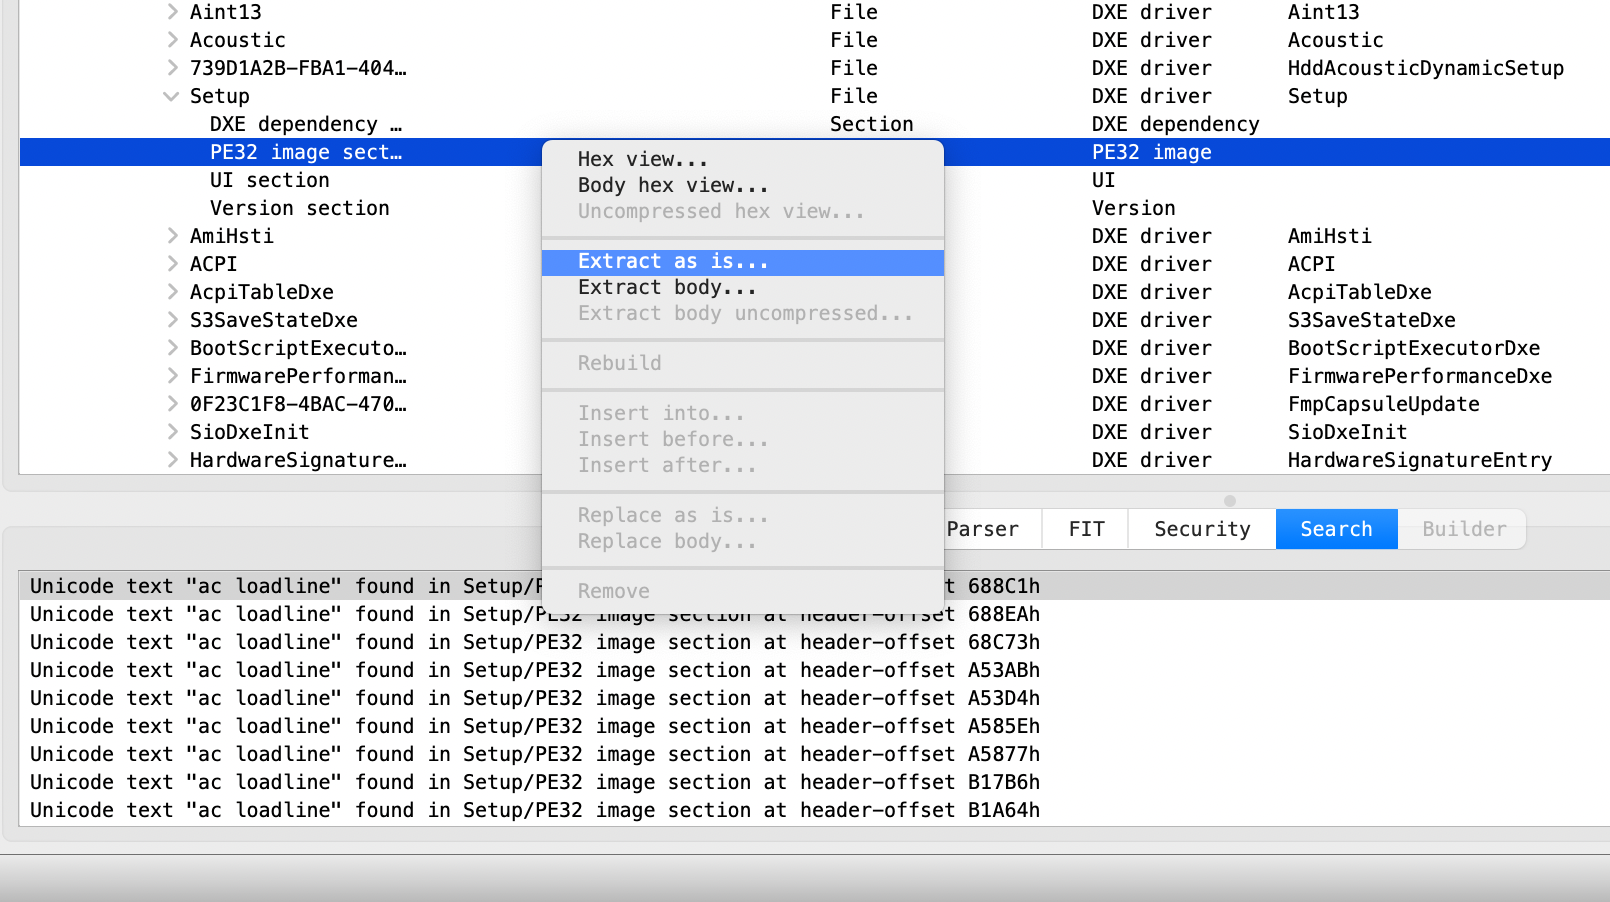Screen dimensions: 1610x902
Task: Select the Version section tree item
Action: (x=299, y=208)
